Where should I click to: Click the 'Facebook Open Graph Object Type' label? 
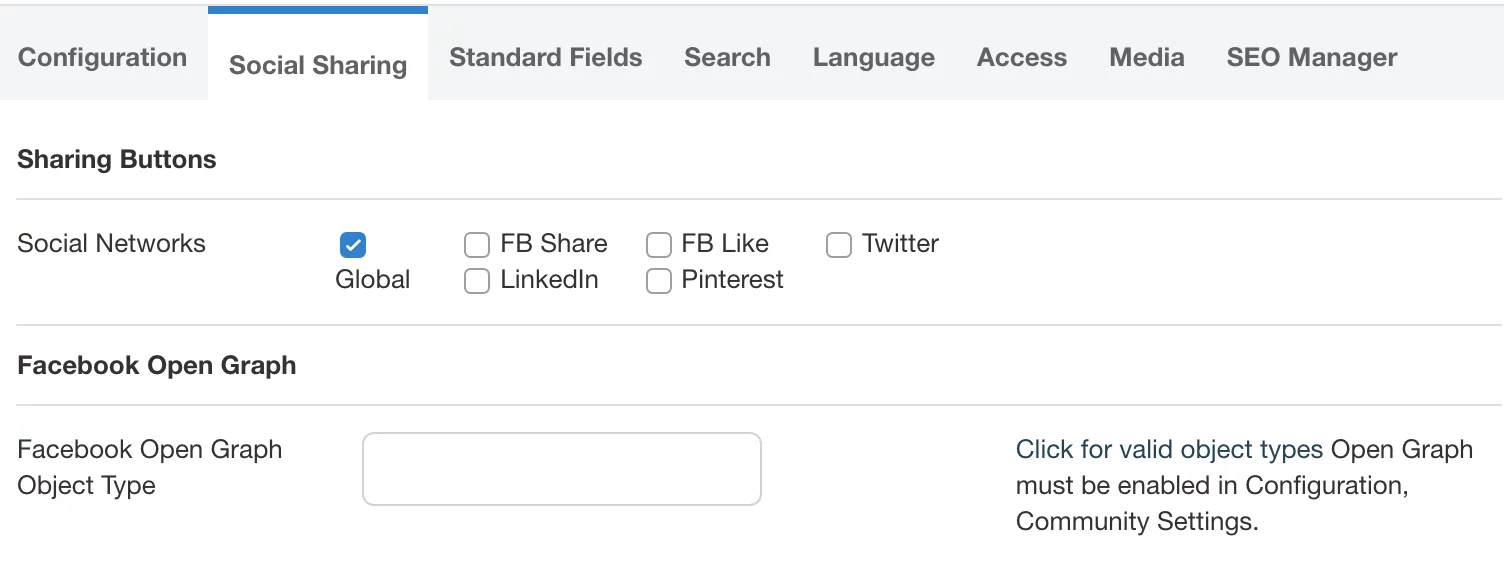click(149, 467)
